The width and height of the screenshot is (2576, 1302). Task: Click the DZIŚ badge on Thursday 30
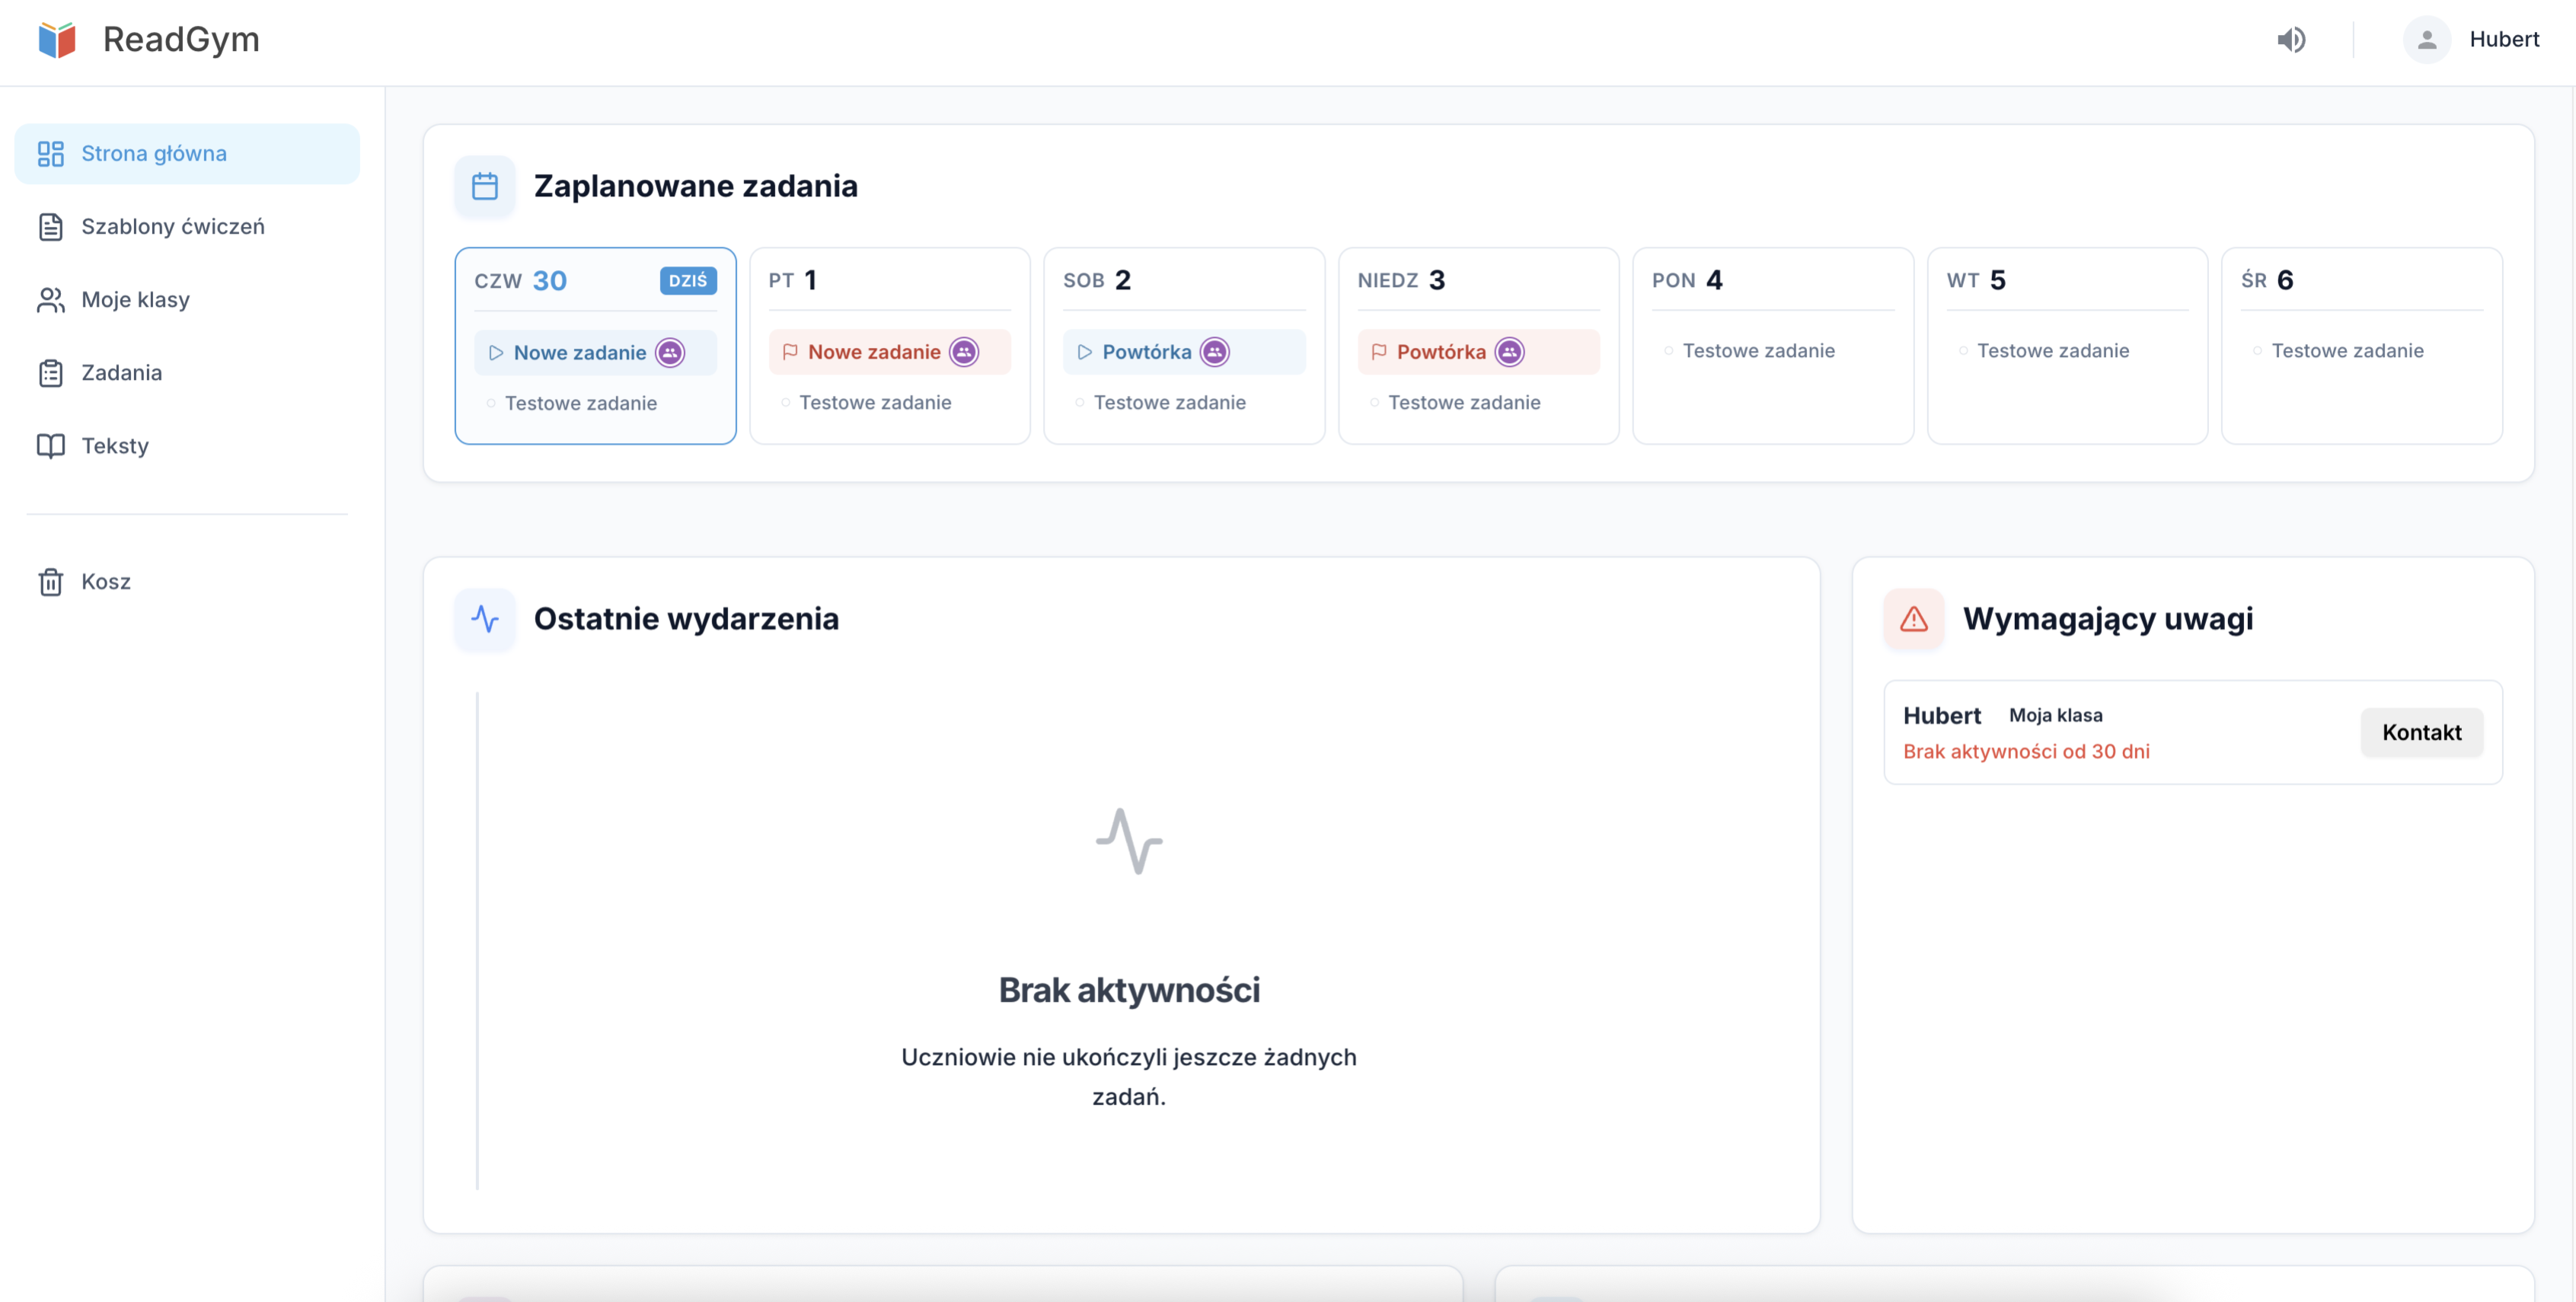tap(688, 281)
